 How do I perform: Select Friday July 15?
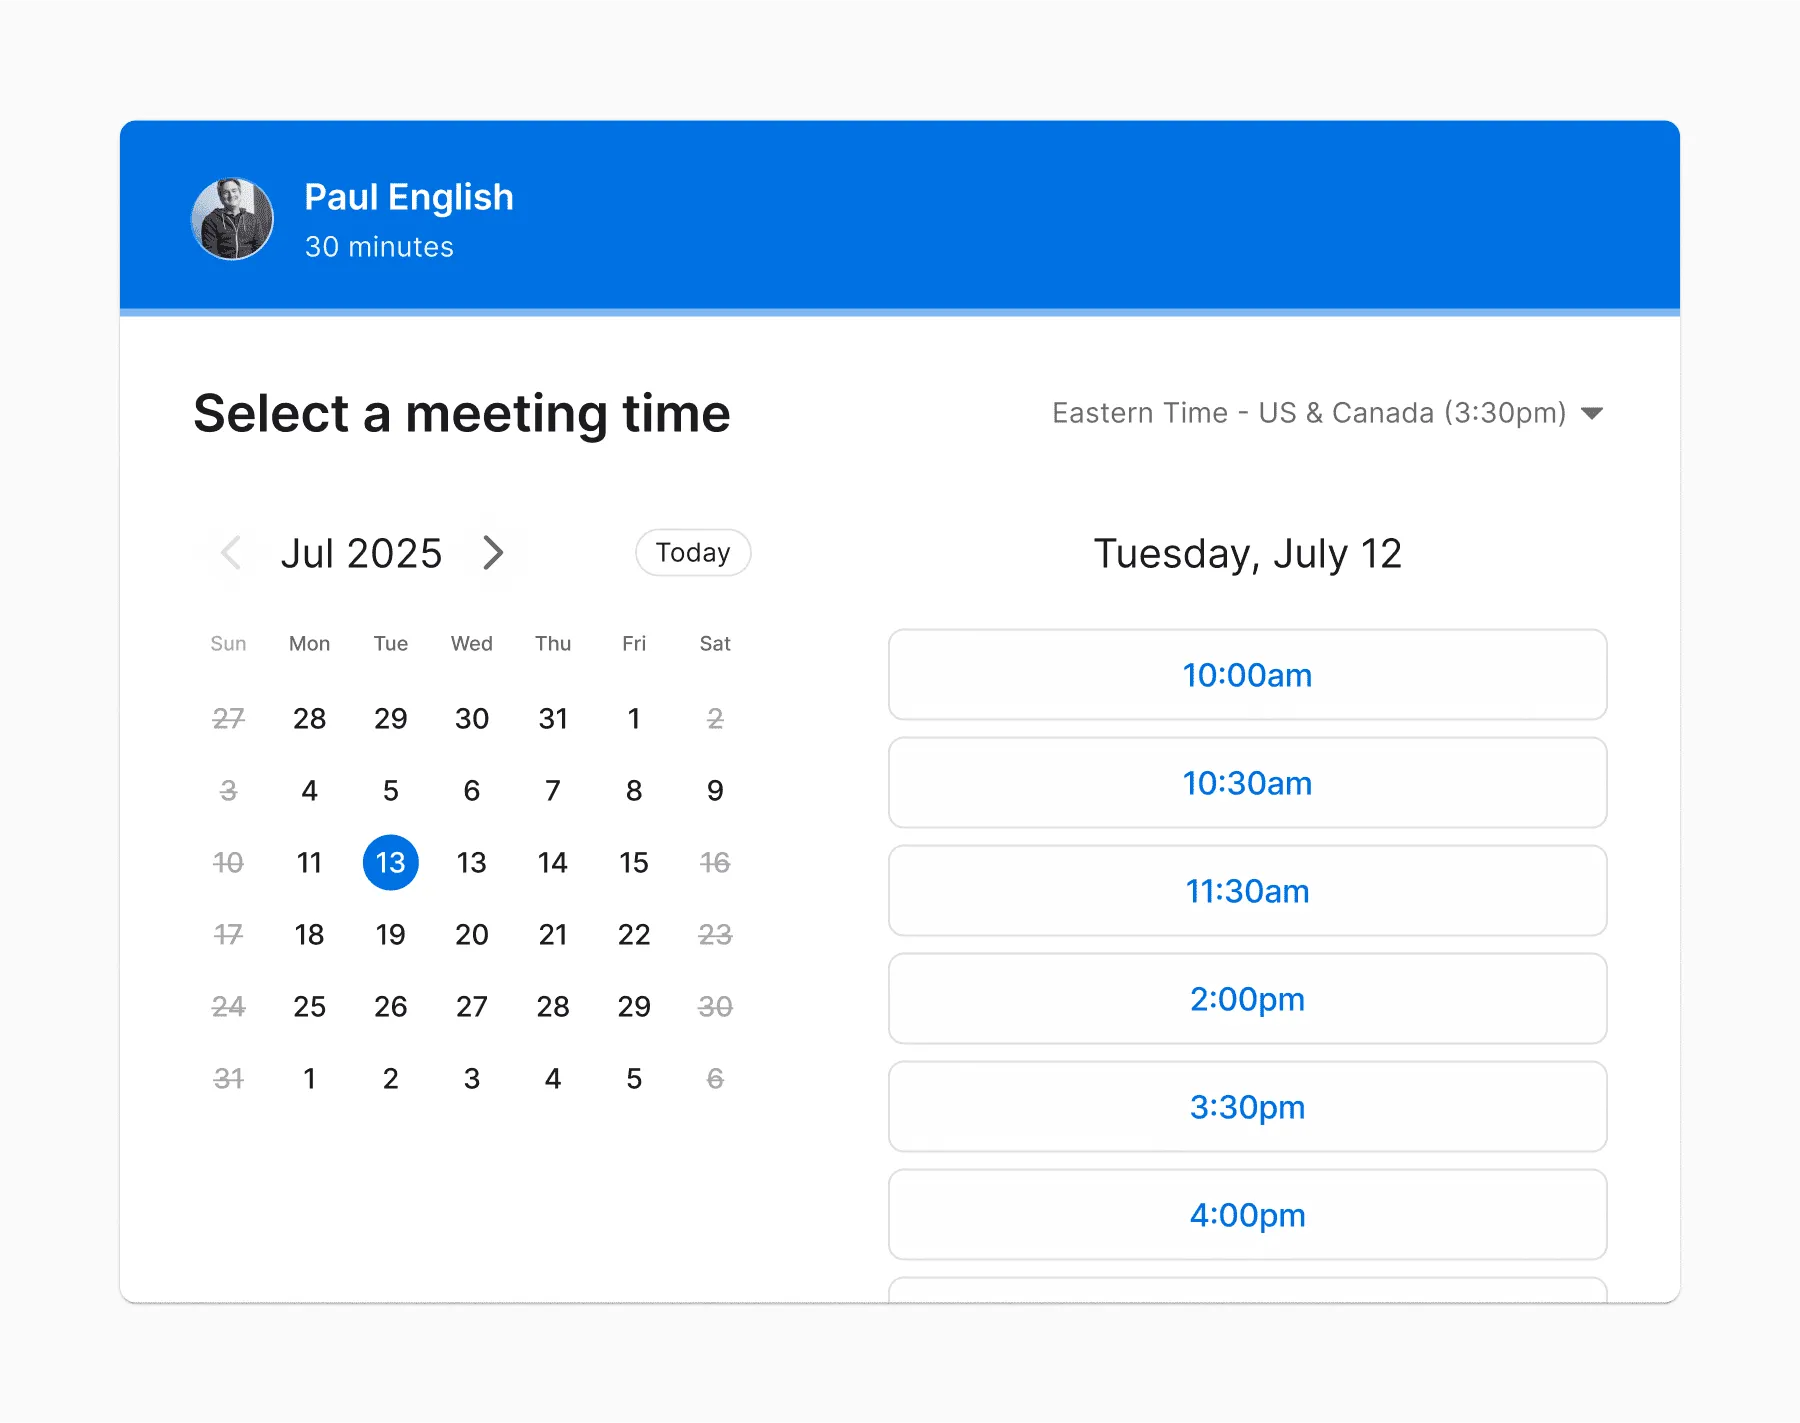634,862
